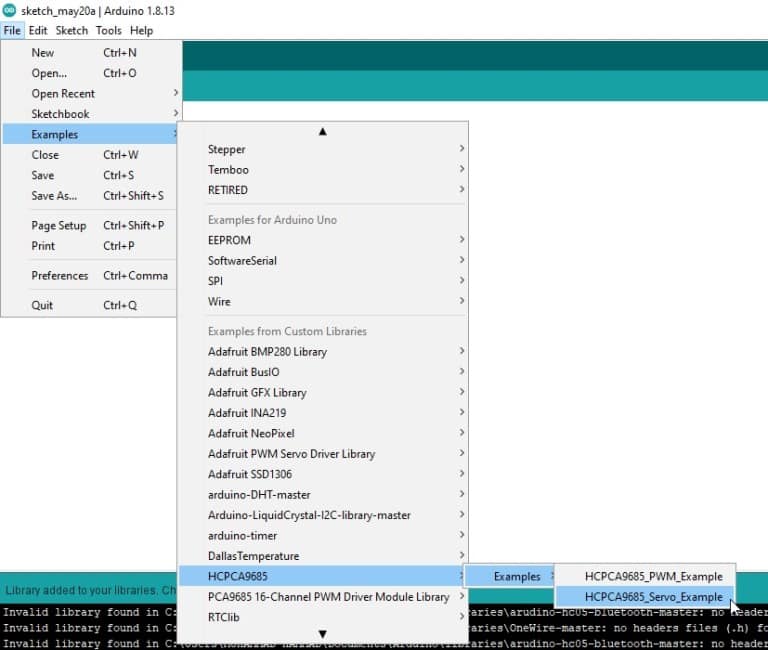Open the Tools menu
The height and width of the screenshot is (650, 768).
coord(108,31)
